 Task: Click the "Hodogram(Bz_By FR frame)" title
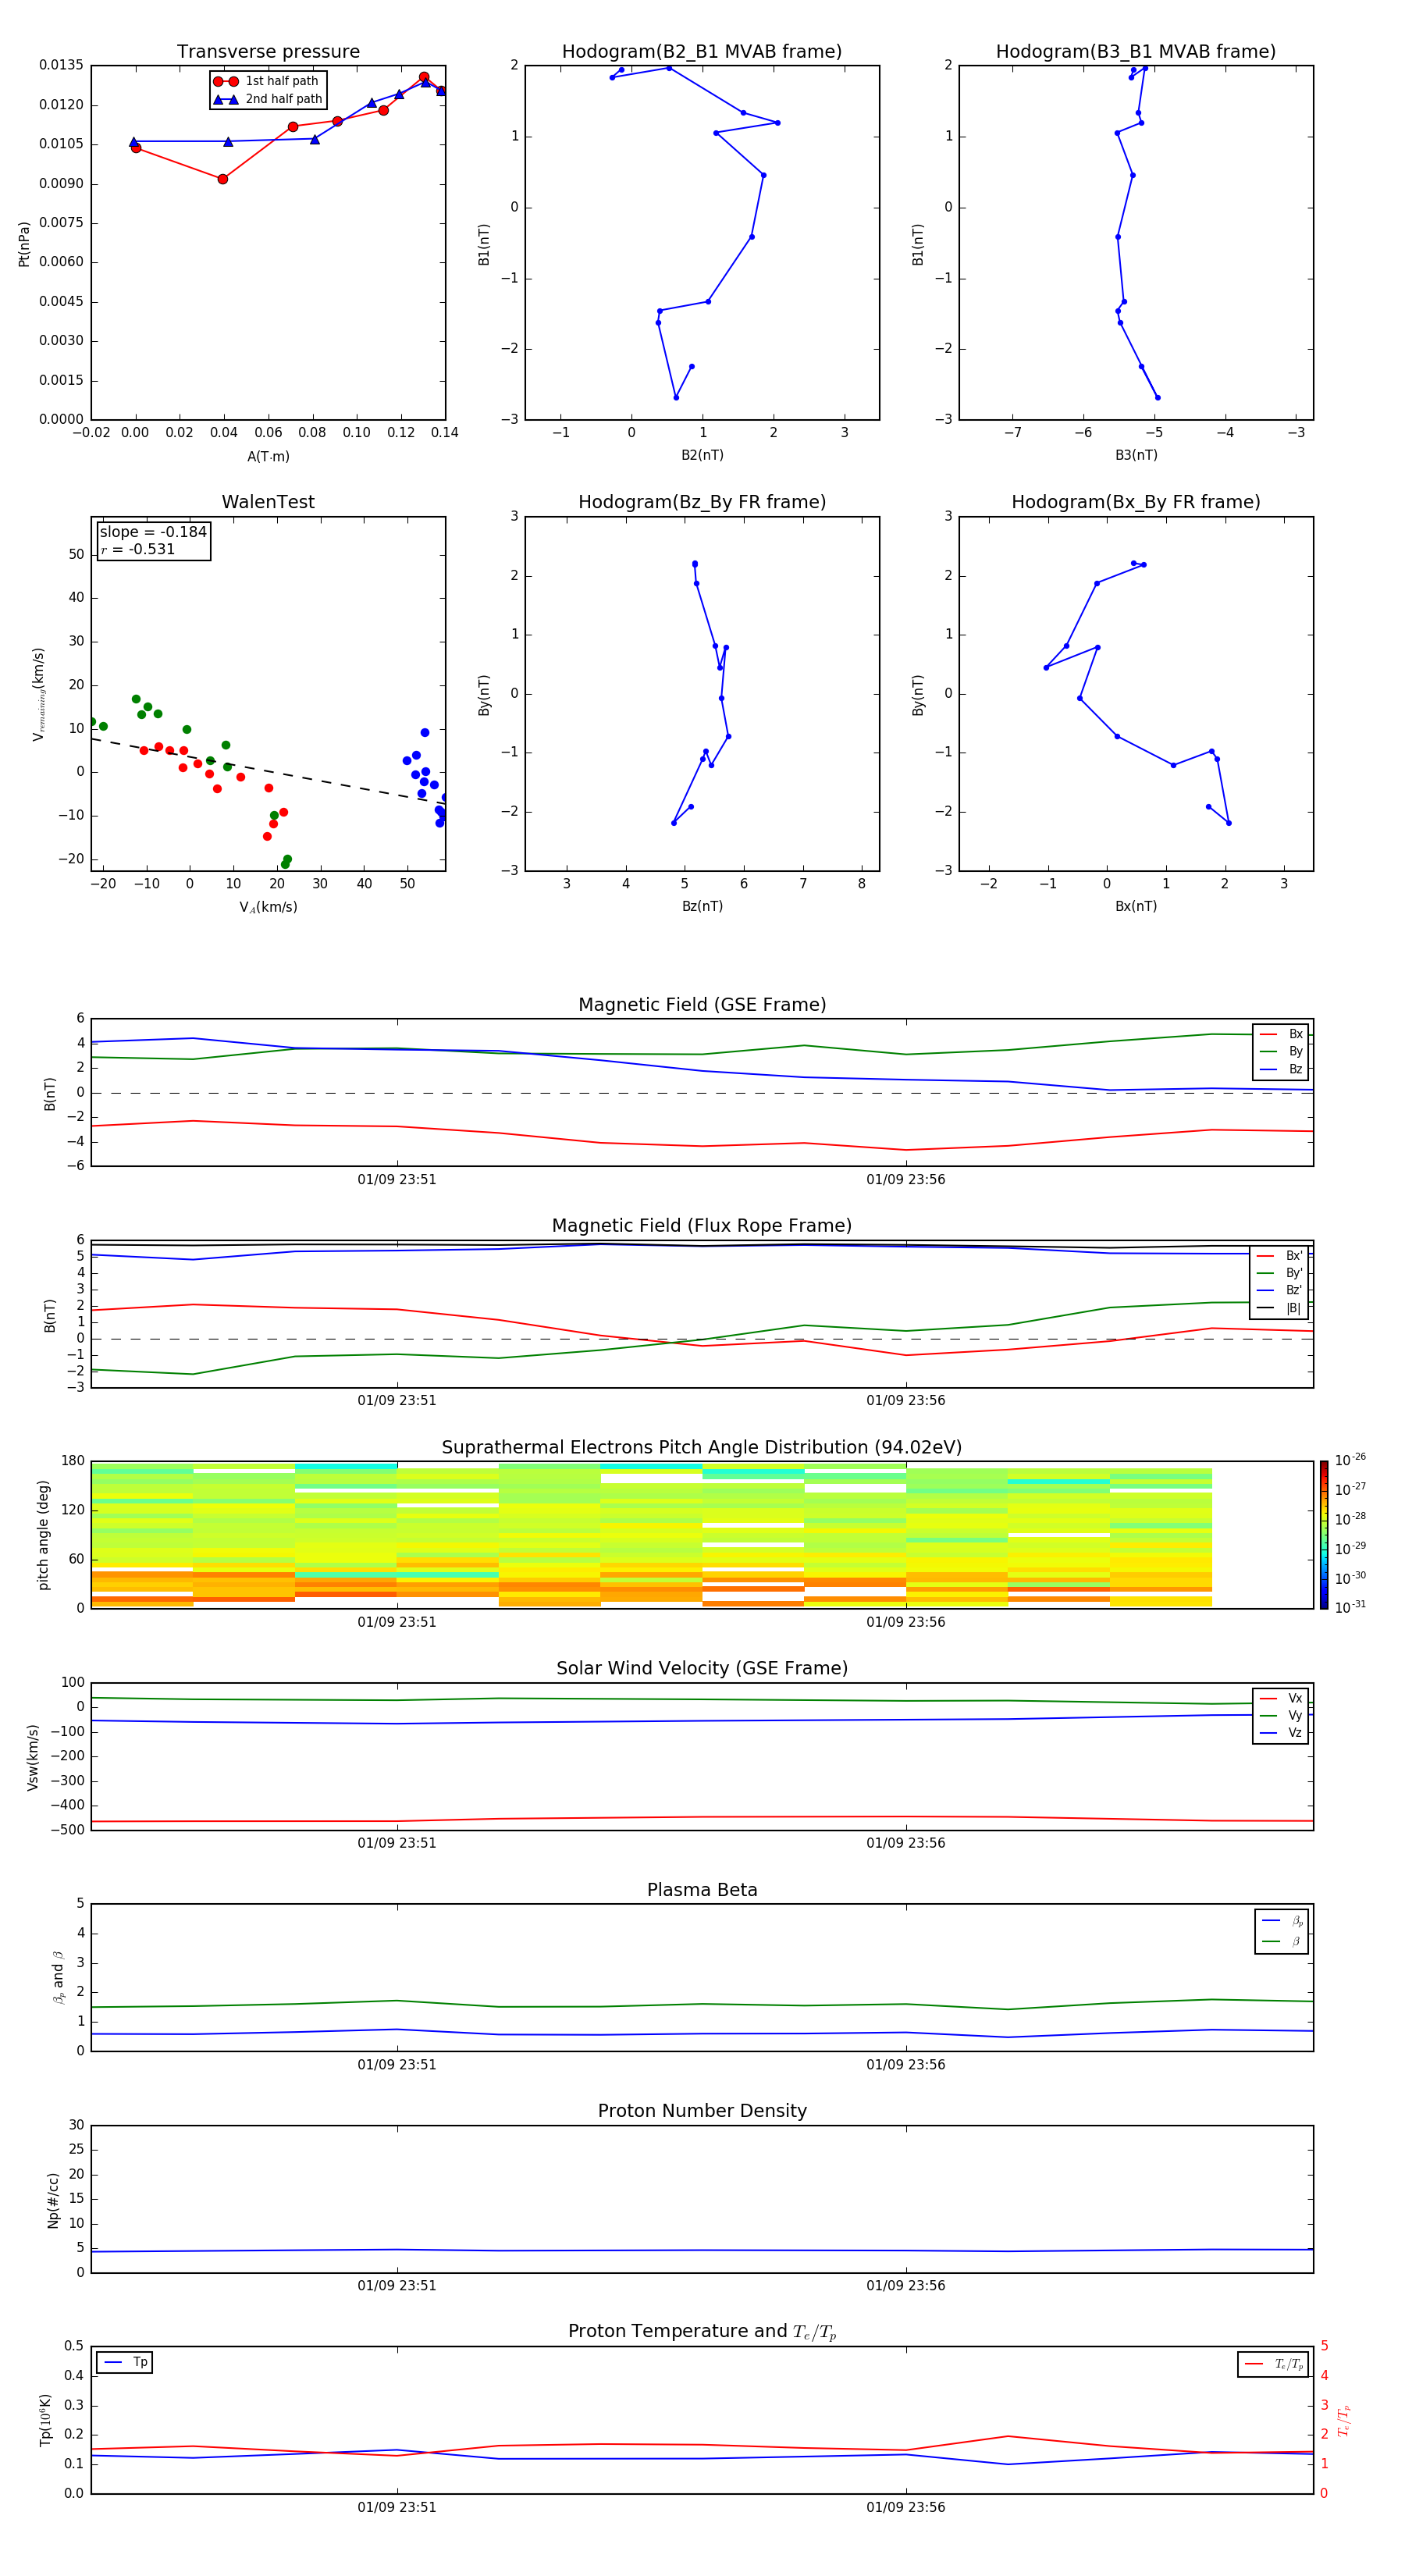pos(702,502)
